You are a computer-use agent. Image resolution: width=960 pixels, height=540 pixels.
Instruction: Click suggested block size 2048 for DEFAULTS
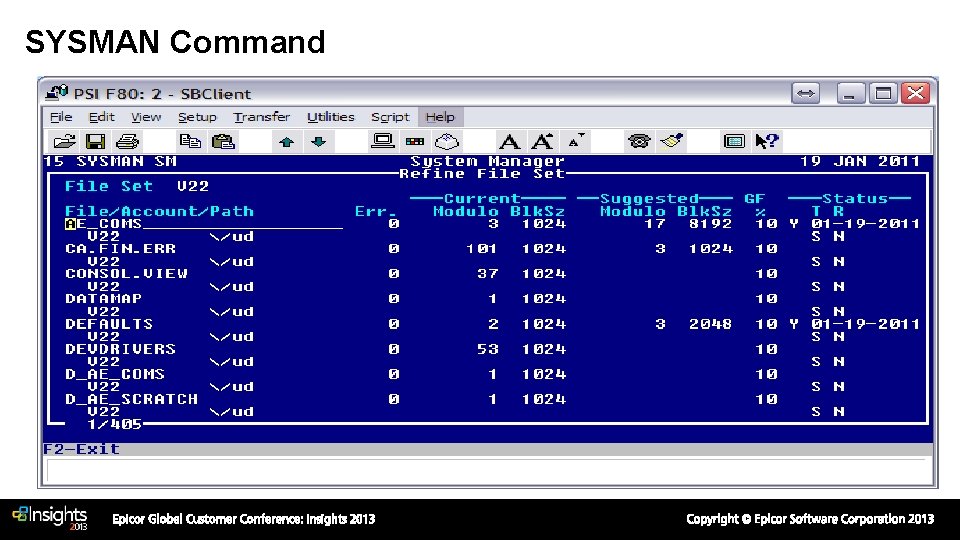(x=710, y=324)
